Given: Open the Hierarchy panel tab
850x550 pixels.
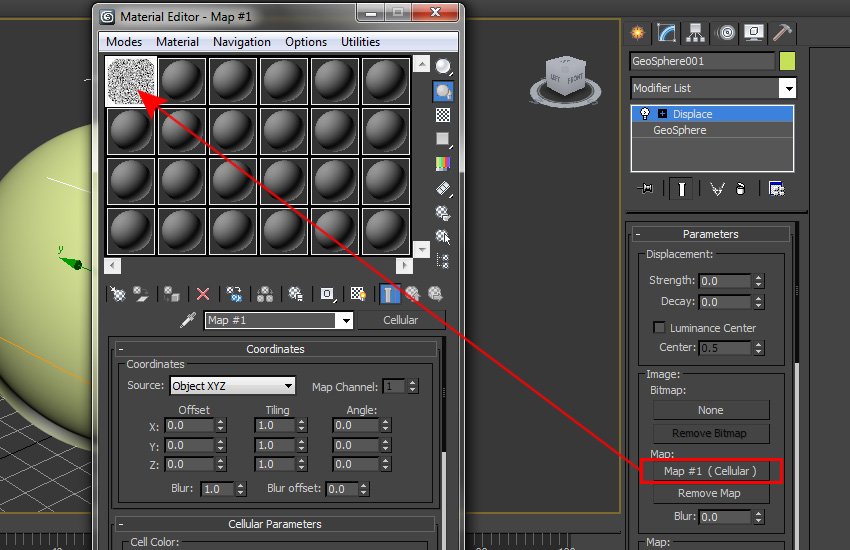Looking at the screenshot, I should pos(694,32).
